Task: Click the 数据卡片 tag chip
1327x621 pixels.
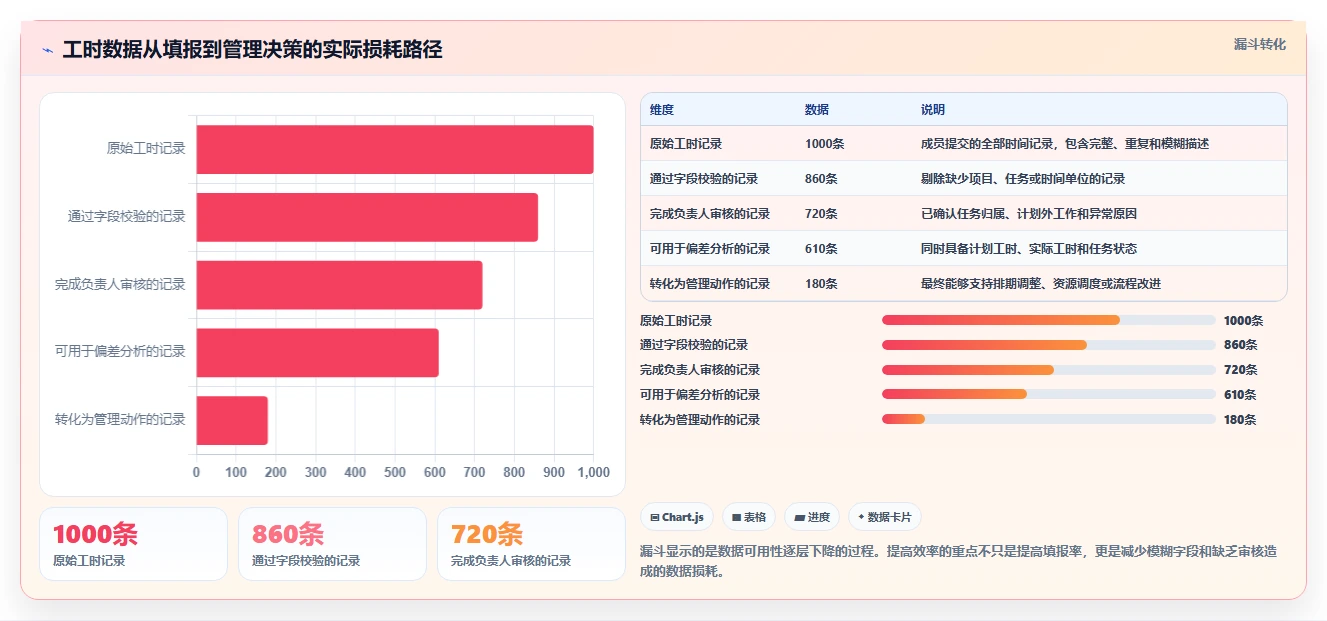Action: point(884,517)
